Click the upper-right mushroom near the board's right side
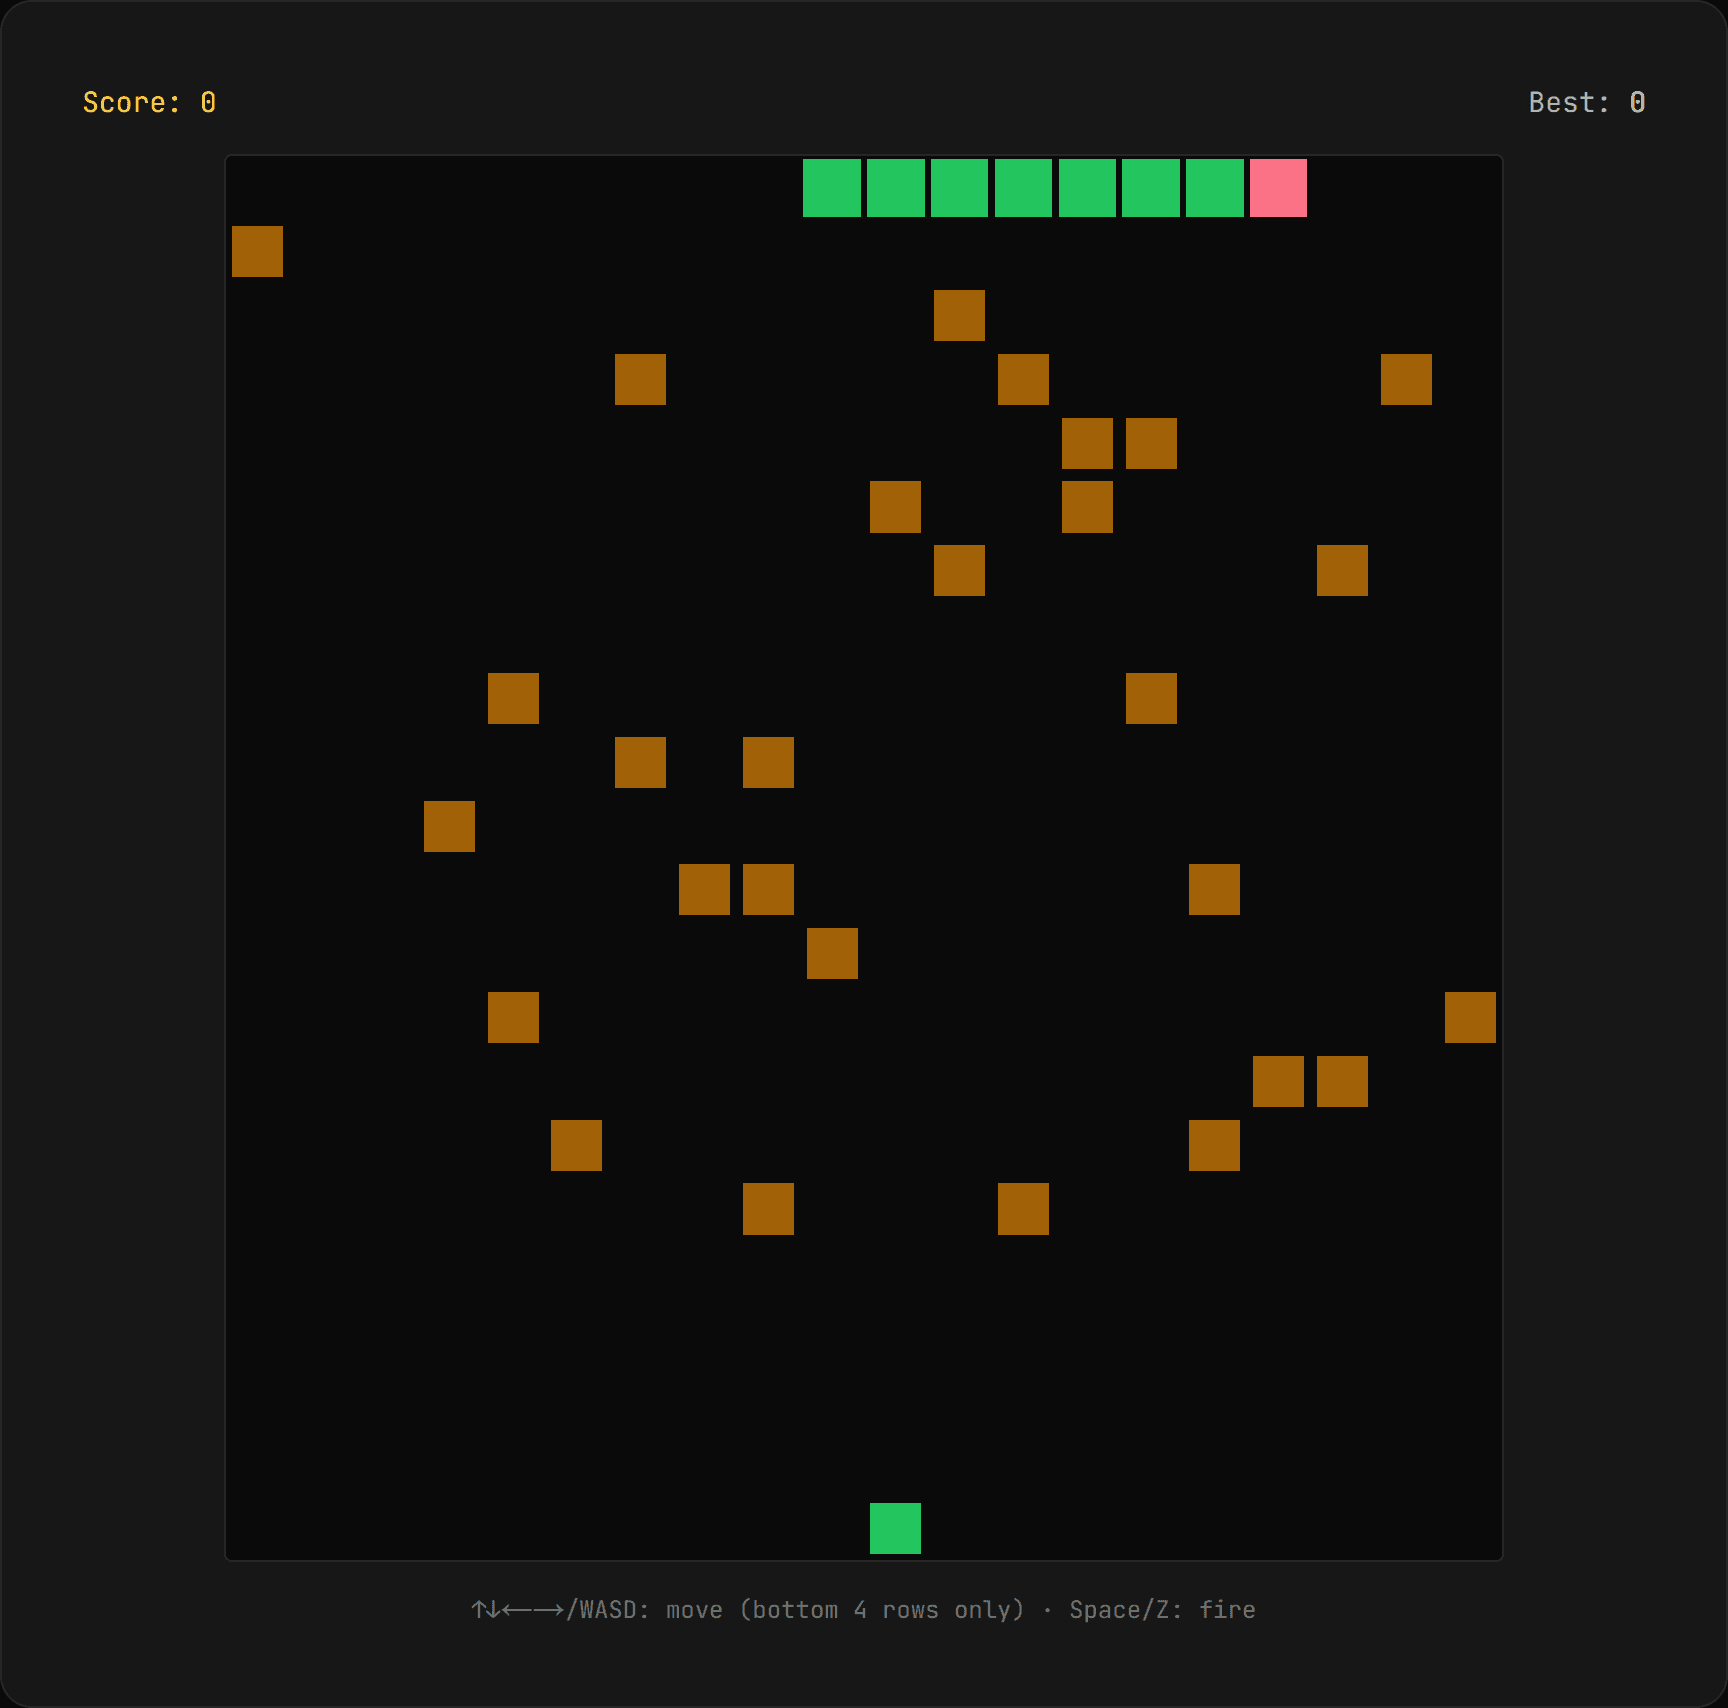Viewport: 1728px width, 1708px height. 1406,379
